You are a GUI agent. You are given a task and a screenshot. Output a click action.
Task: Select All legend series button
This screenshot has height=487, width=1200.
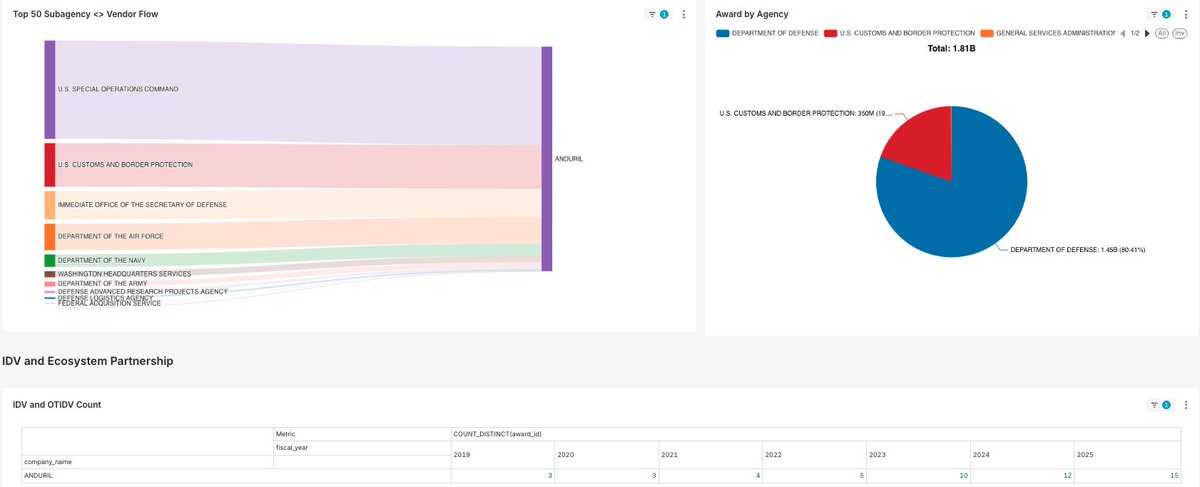(x=1161, y=33)
